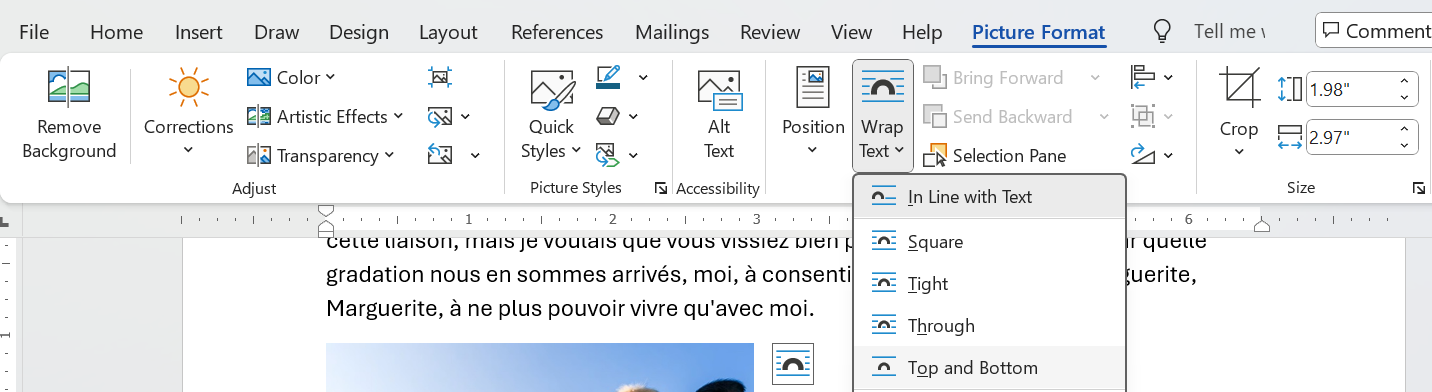Open the Design tab
The width and height of the screenshot is (1432, 392).
pos(359,32)
